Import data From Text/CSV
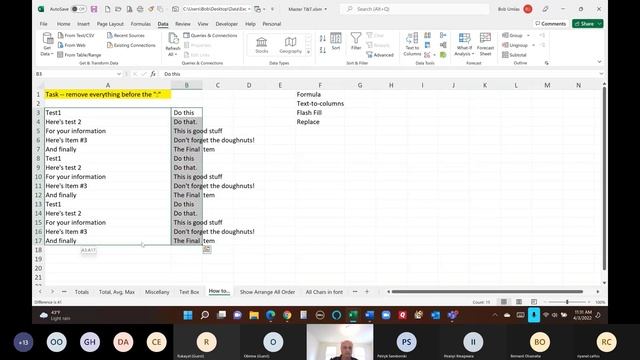Viewport: 640px width, 360px height. click(x=76, y=36)
